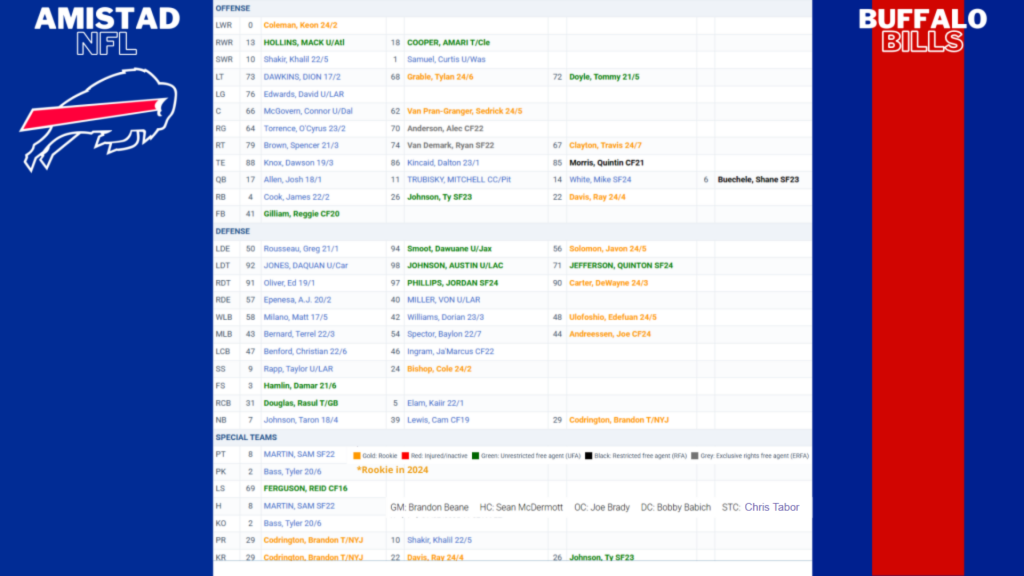This screenshot has height=576, width=1024.
Task: Select the SPECIAL TEAMS section header
Action: tap(244, 437)
